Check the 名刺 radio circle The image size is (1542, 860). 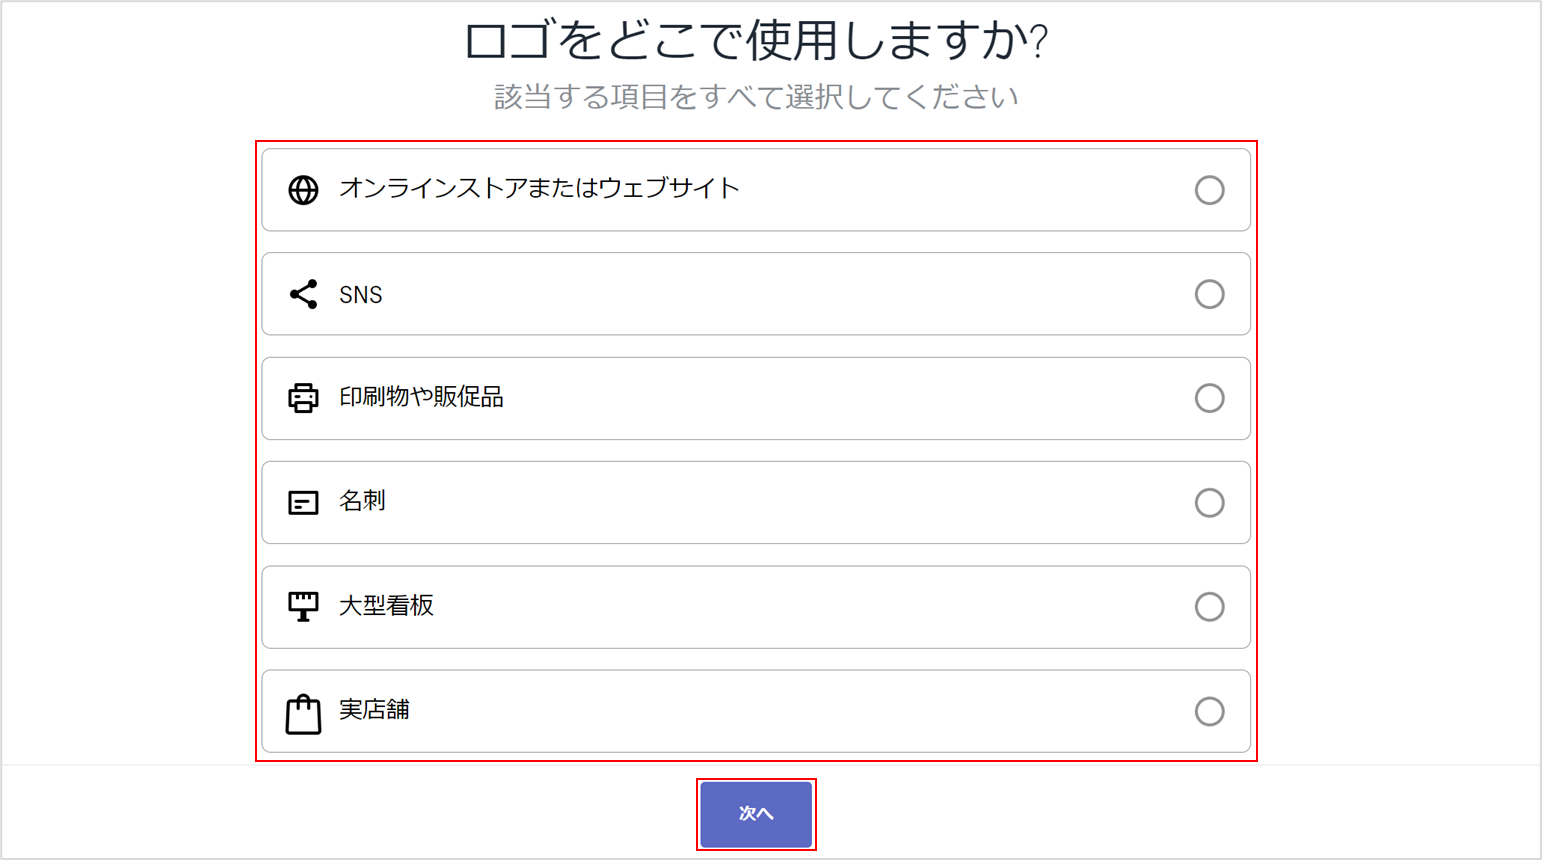pos(1209,502)
